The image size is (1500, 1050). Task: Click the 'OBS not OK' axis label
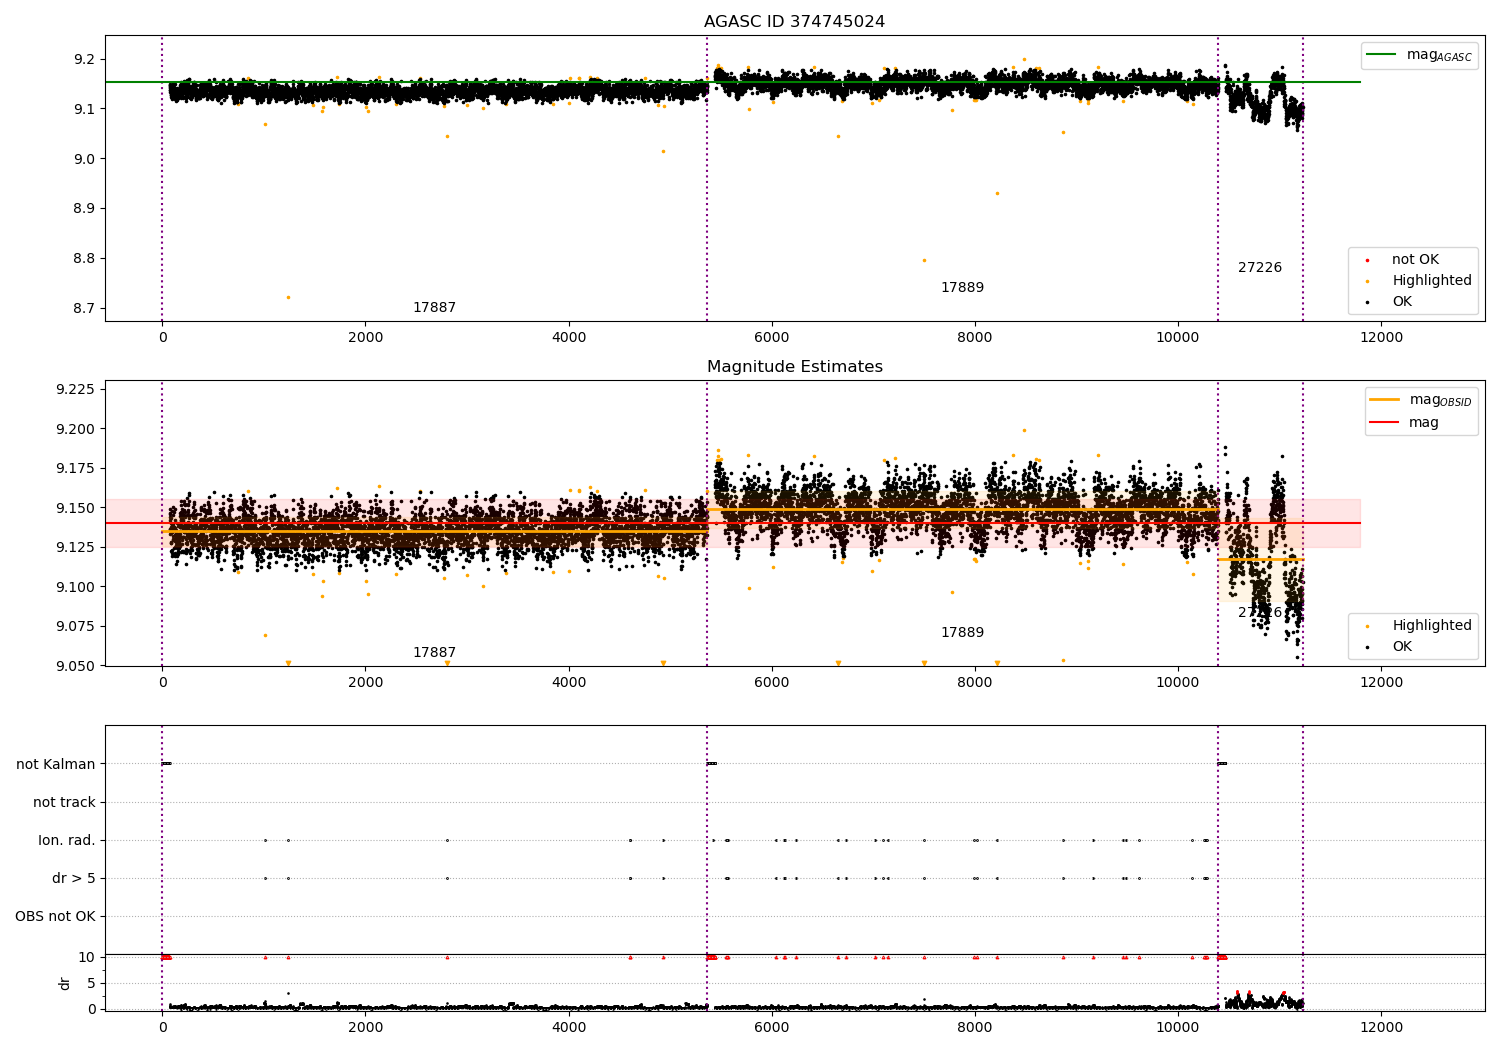56,917
